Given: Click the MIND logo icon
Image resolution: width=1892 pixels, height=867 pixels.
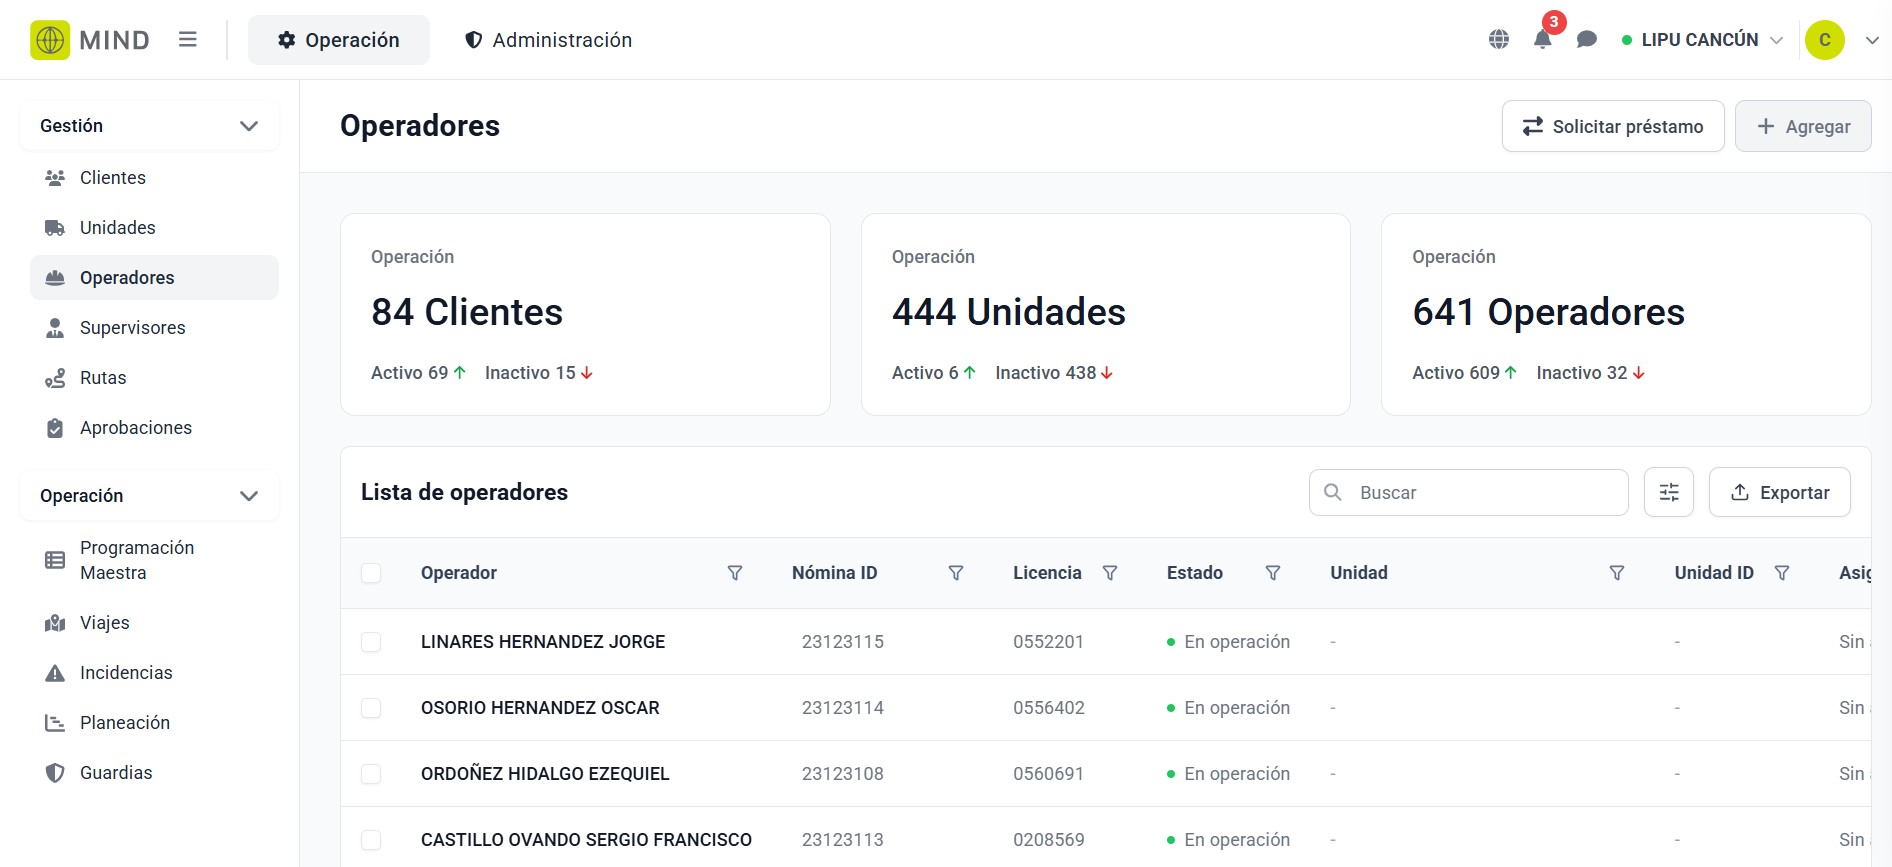Looking at the screenshot, I should point(50,40).
